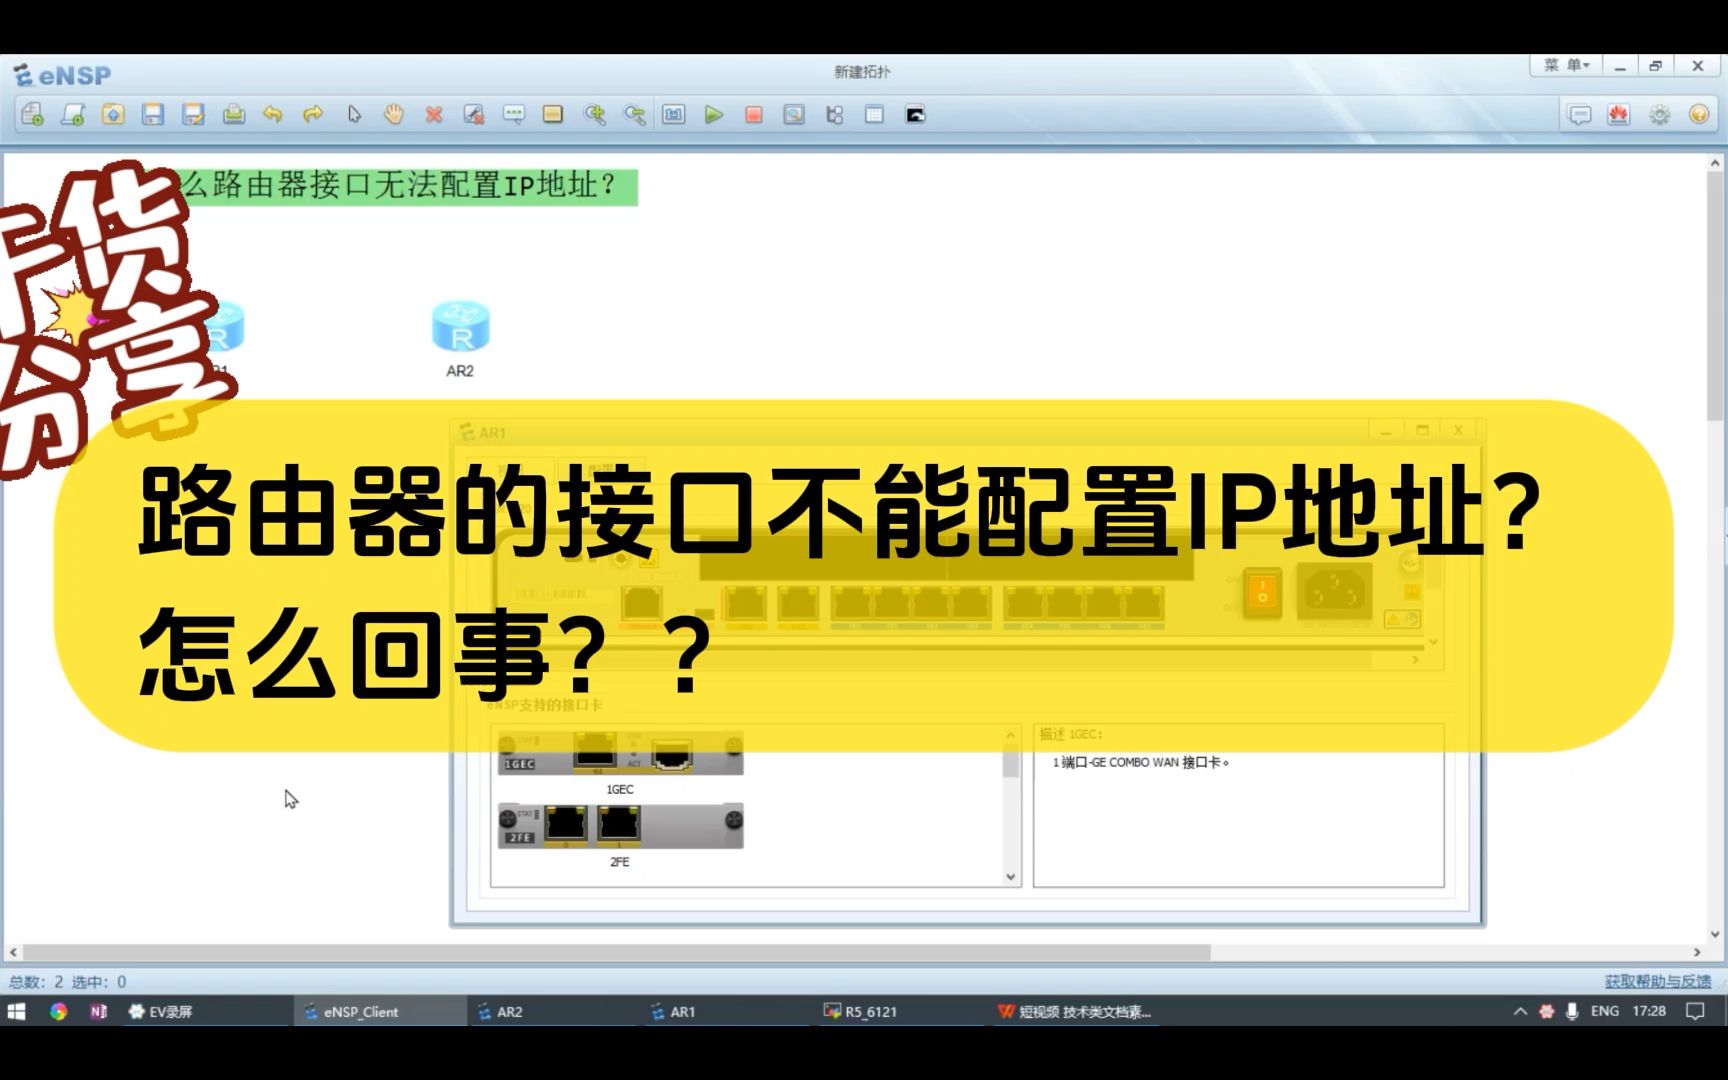Reset canvas to 1:1 size

point(674,115)
